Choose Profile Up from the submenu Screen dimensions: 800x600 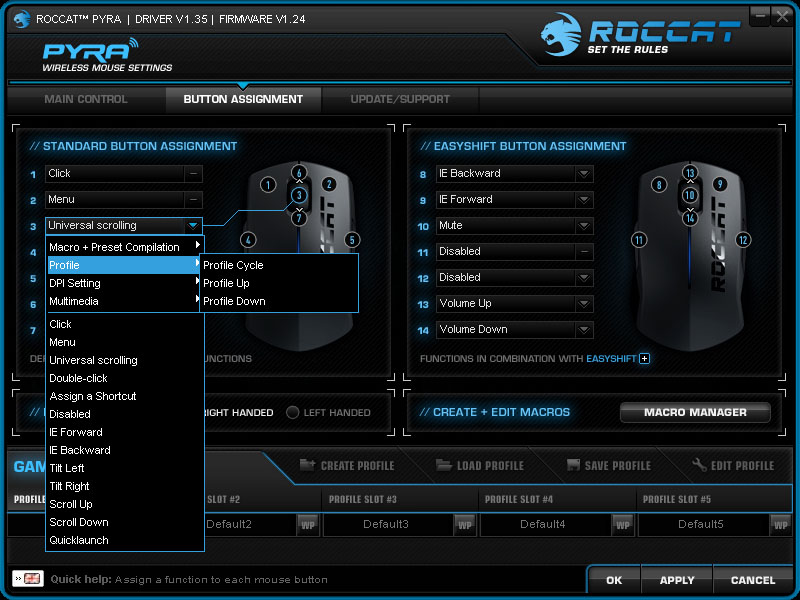[279, 283]
